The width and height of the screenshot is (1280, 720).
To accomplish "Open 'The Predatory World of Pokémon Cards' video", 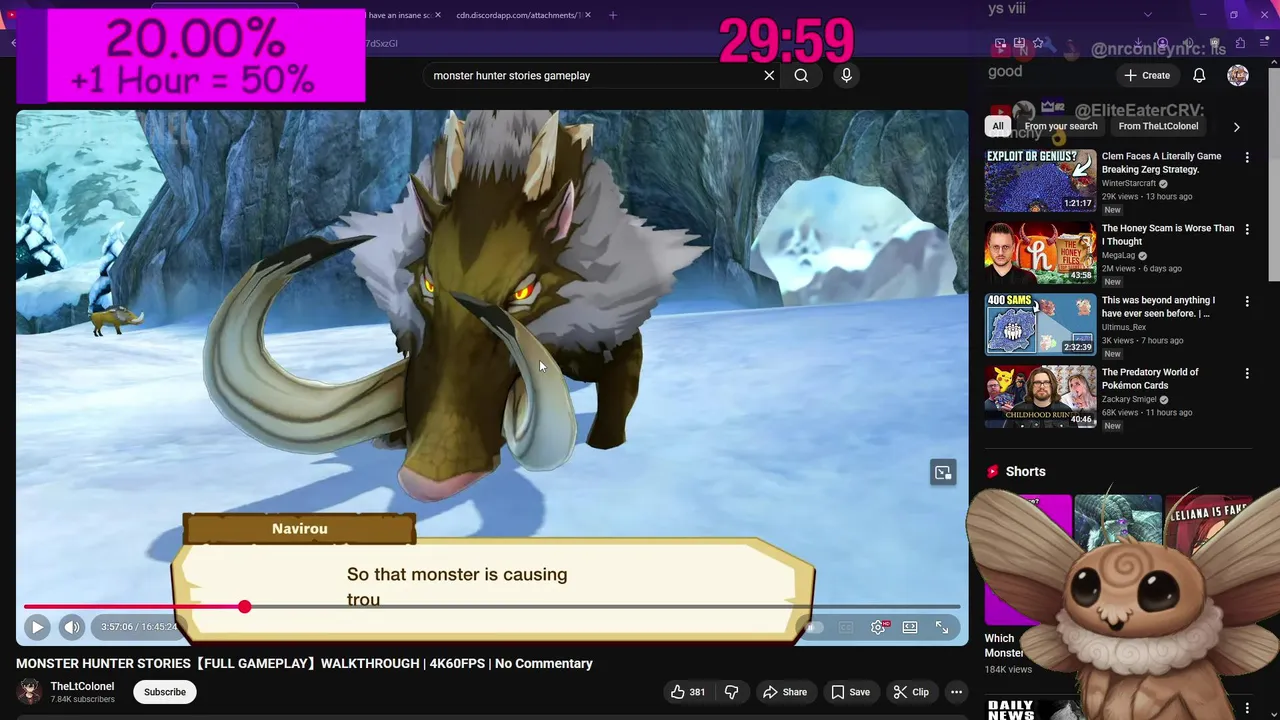I will pos(1040,397).
